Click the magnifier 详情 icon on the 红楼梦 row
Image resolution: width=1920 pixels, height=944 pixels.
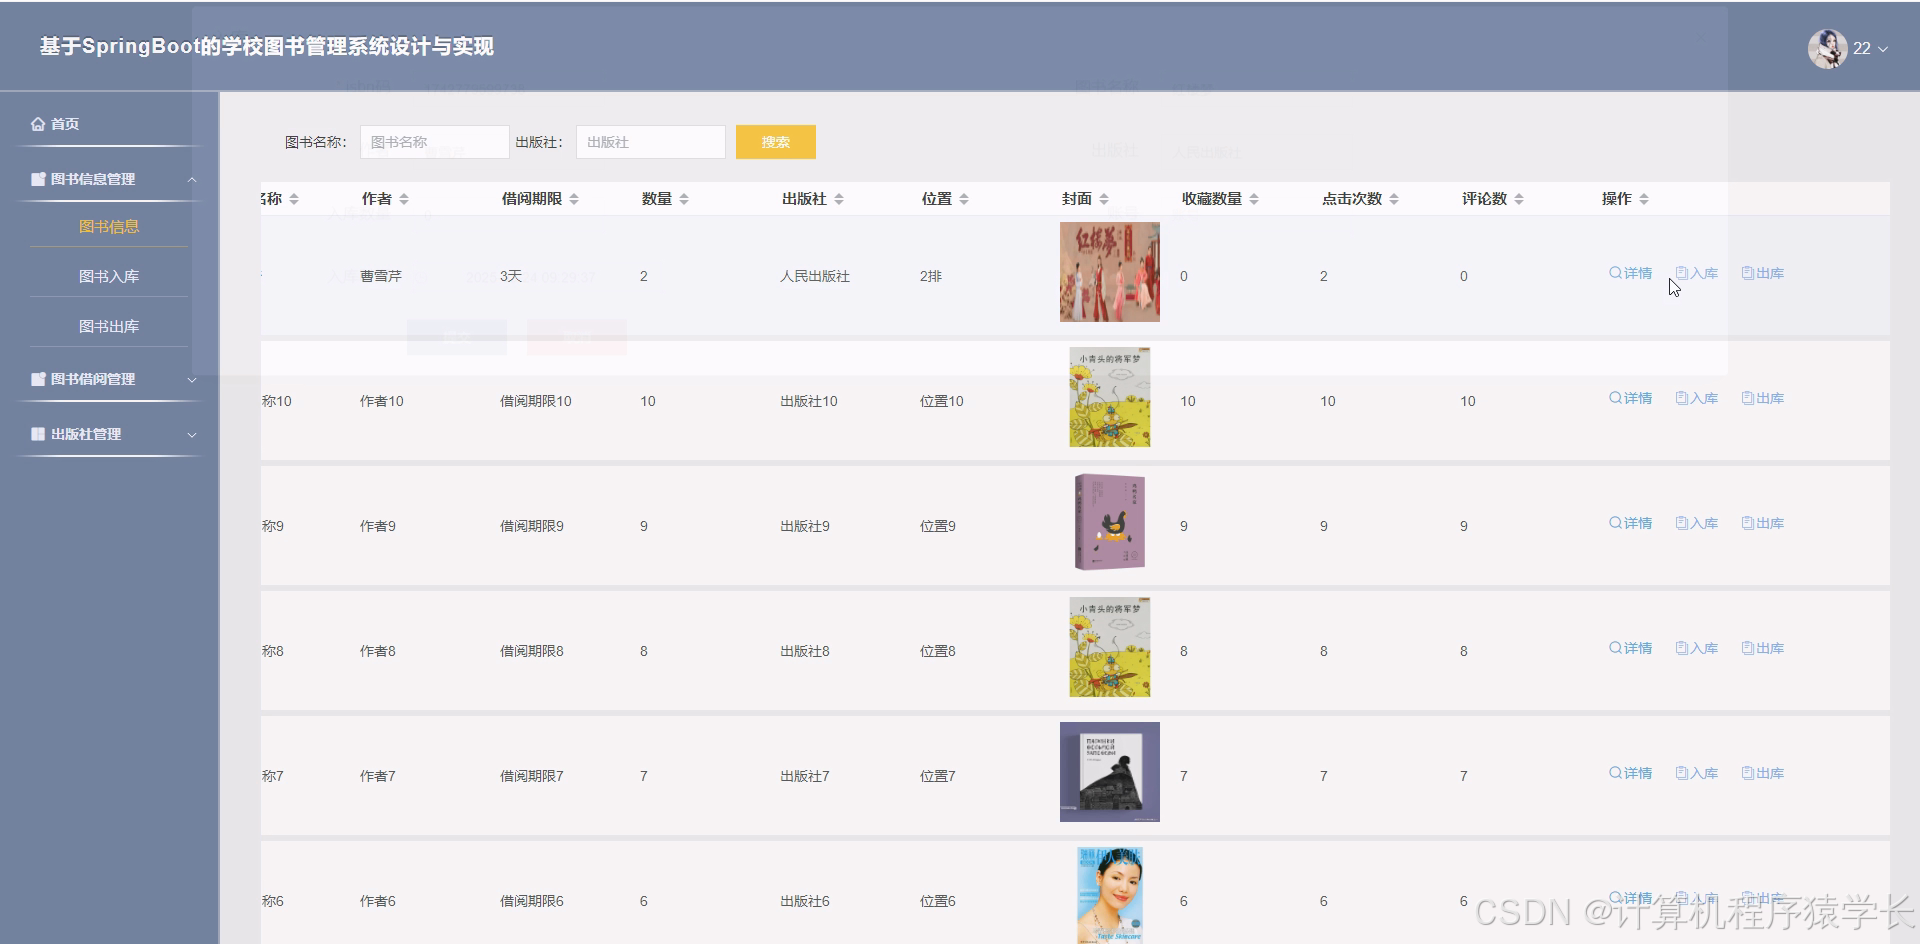1629,272
